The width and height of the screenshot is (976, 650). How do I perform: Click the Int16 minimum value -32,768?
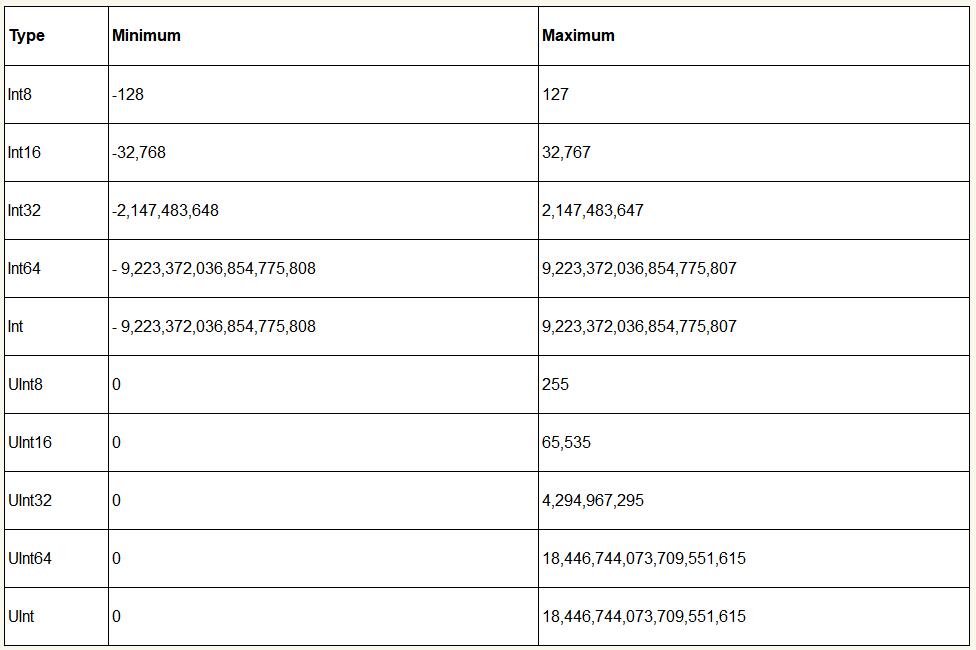[x=139, y=152]
